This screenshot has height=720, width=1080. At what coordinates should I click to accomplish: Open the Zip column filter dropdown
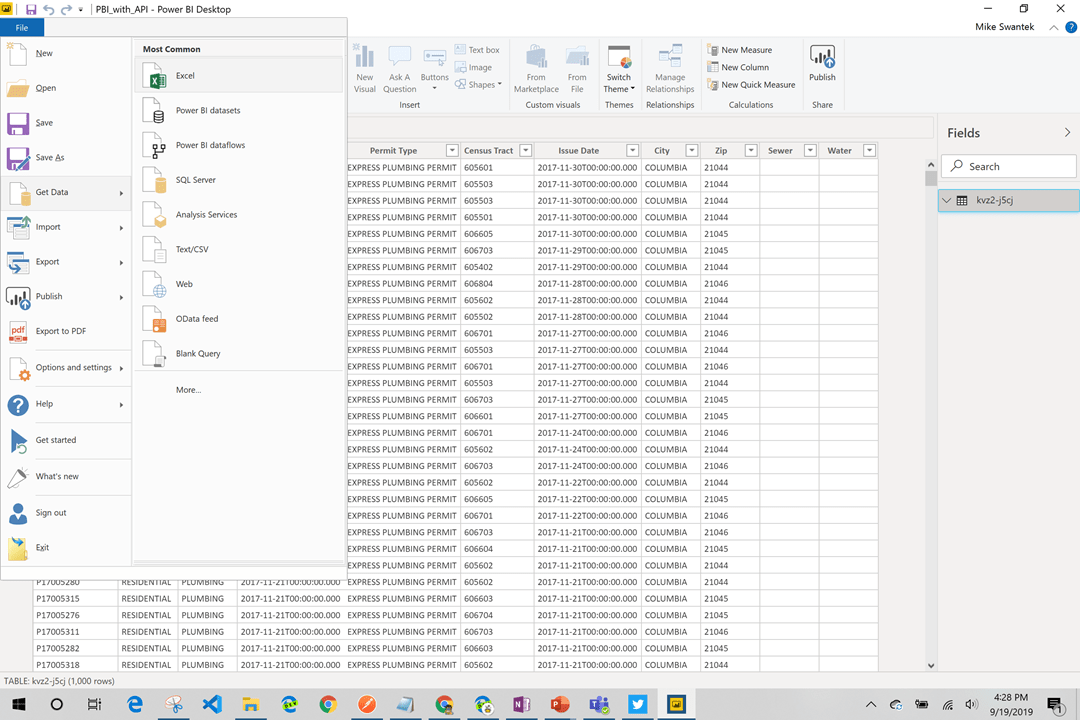[x=749, y=151]
